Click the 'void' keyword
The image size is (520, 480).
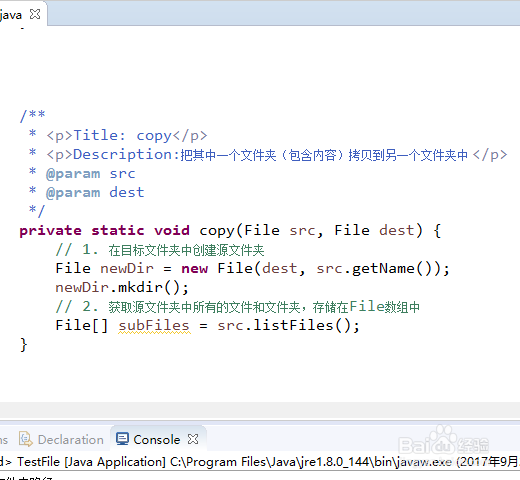tap(172, 231)
